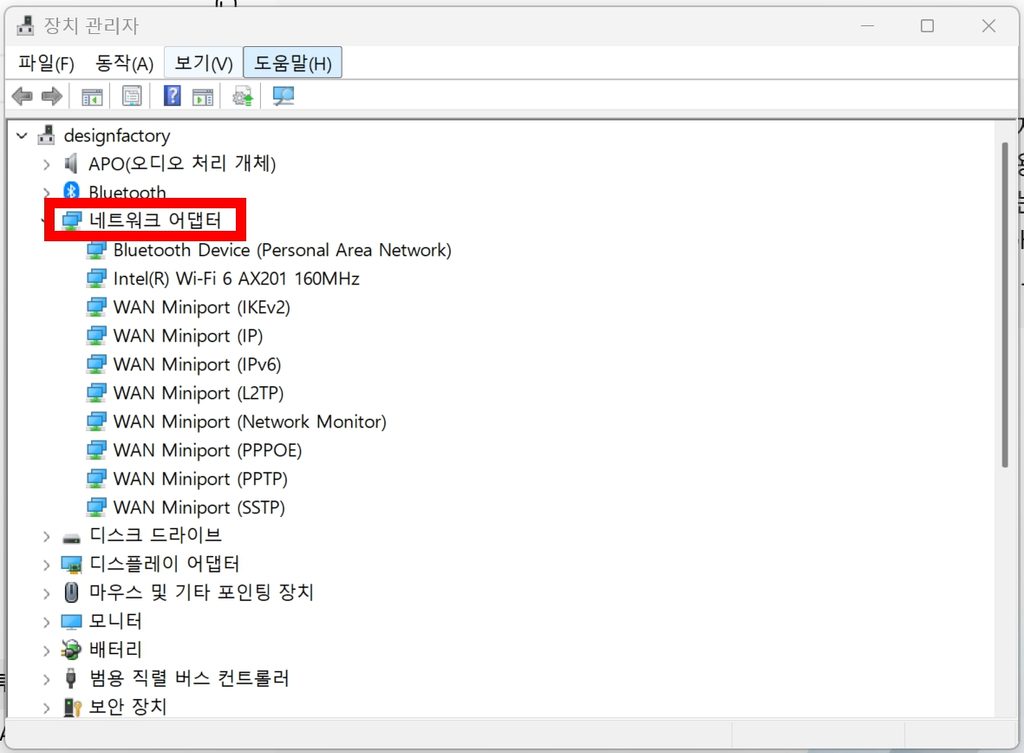1024x753 pixels.
Task: Maximize the Device Manager window
Action: coord(927,25)
